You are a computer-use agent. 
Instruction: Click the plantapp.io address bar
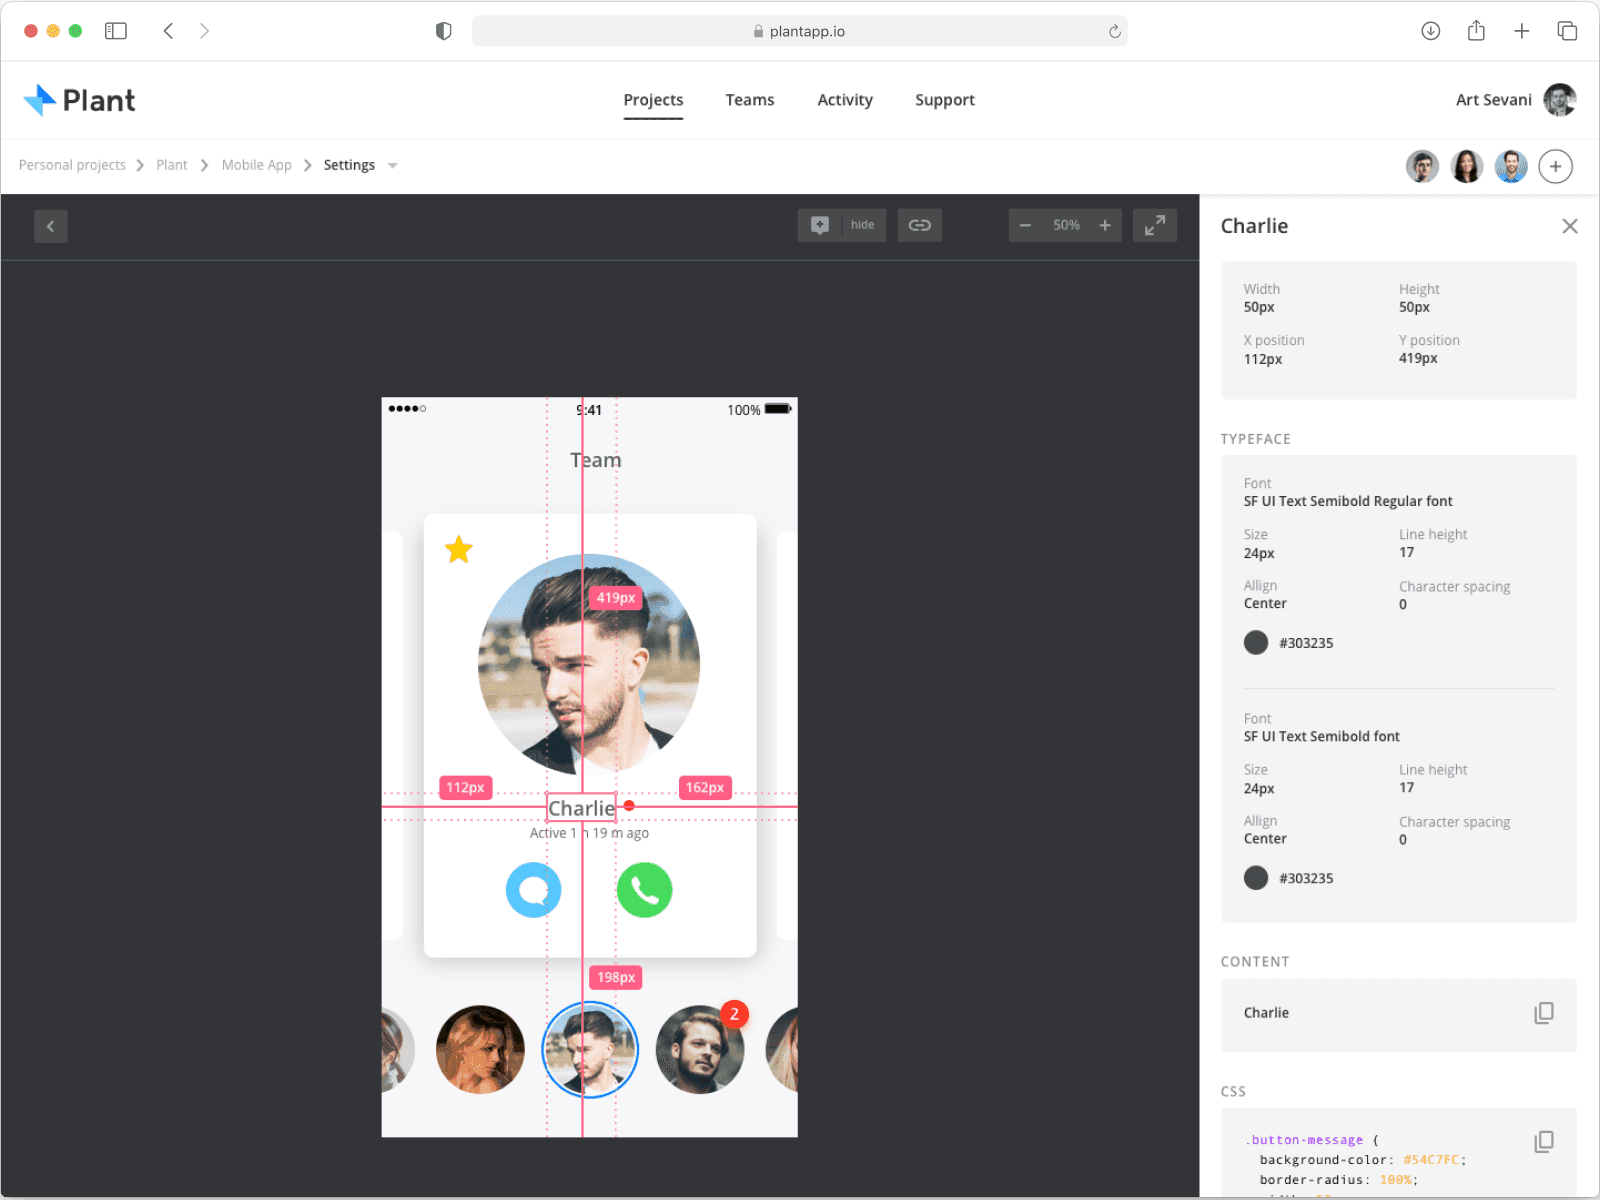pos(800,31)
